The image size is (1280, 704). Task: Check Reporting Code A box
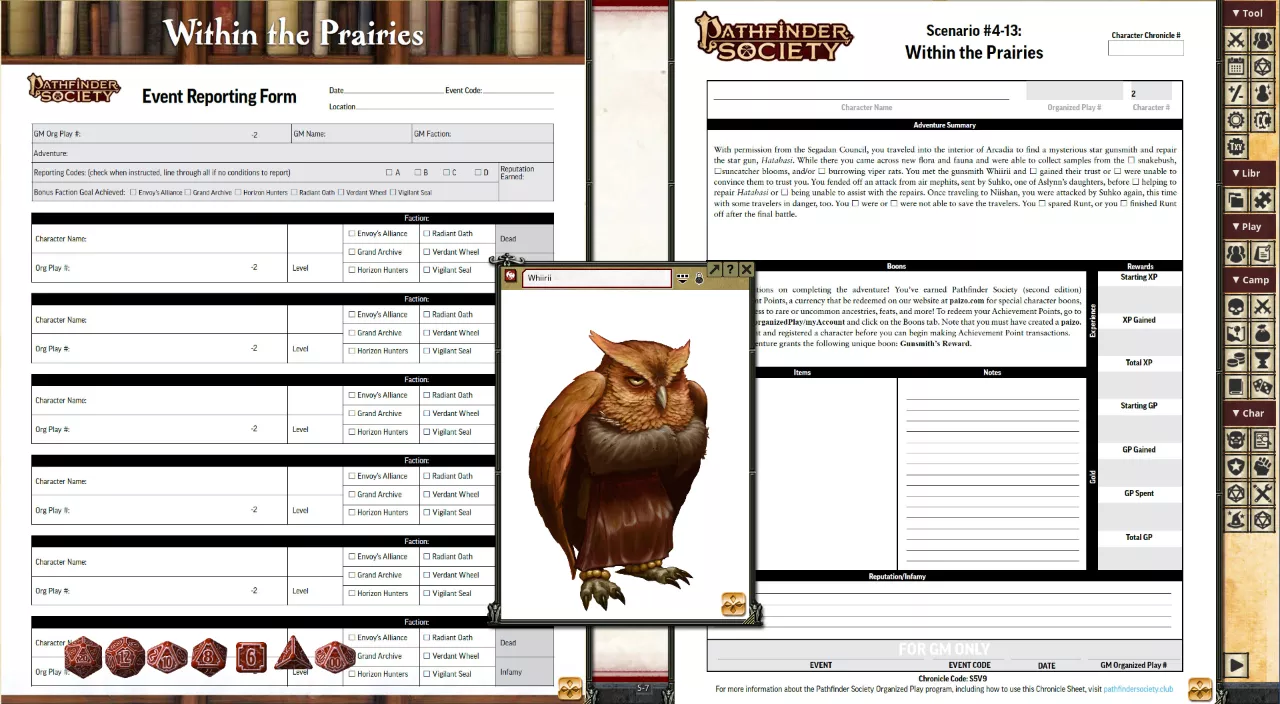(x=388, y=172)
